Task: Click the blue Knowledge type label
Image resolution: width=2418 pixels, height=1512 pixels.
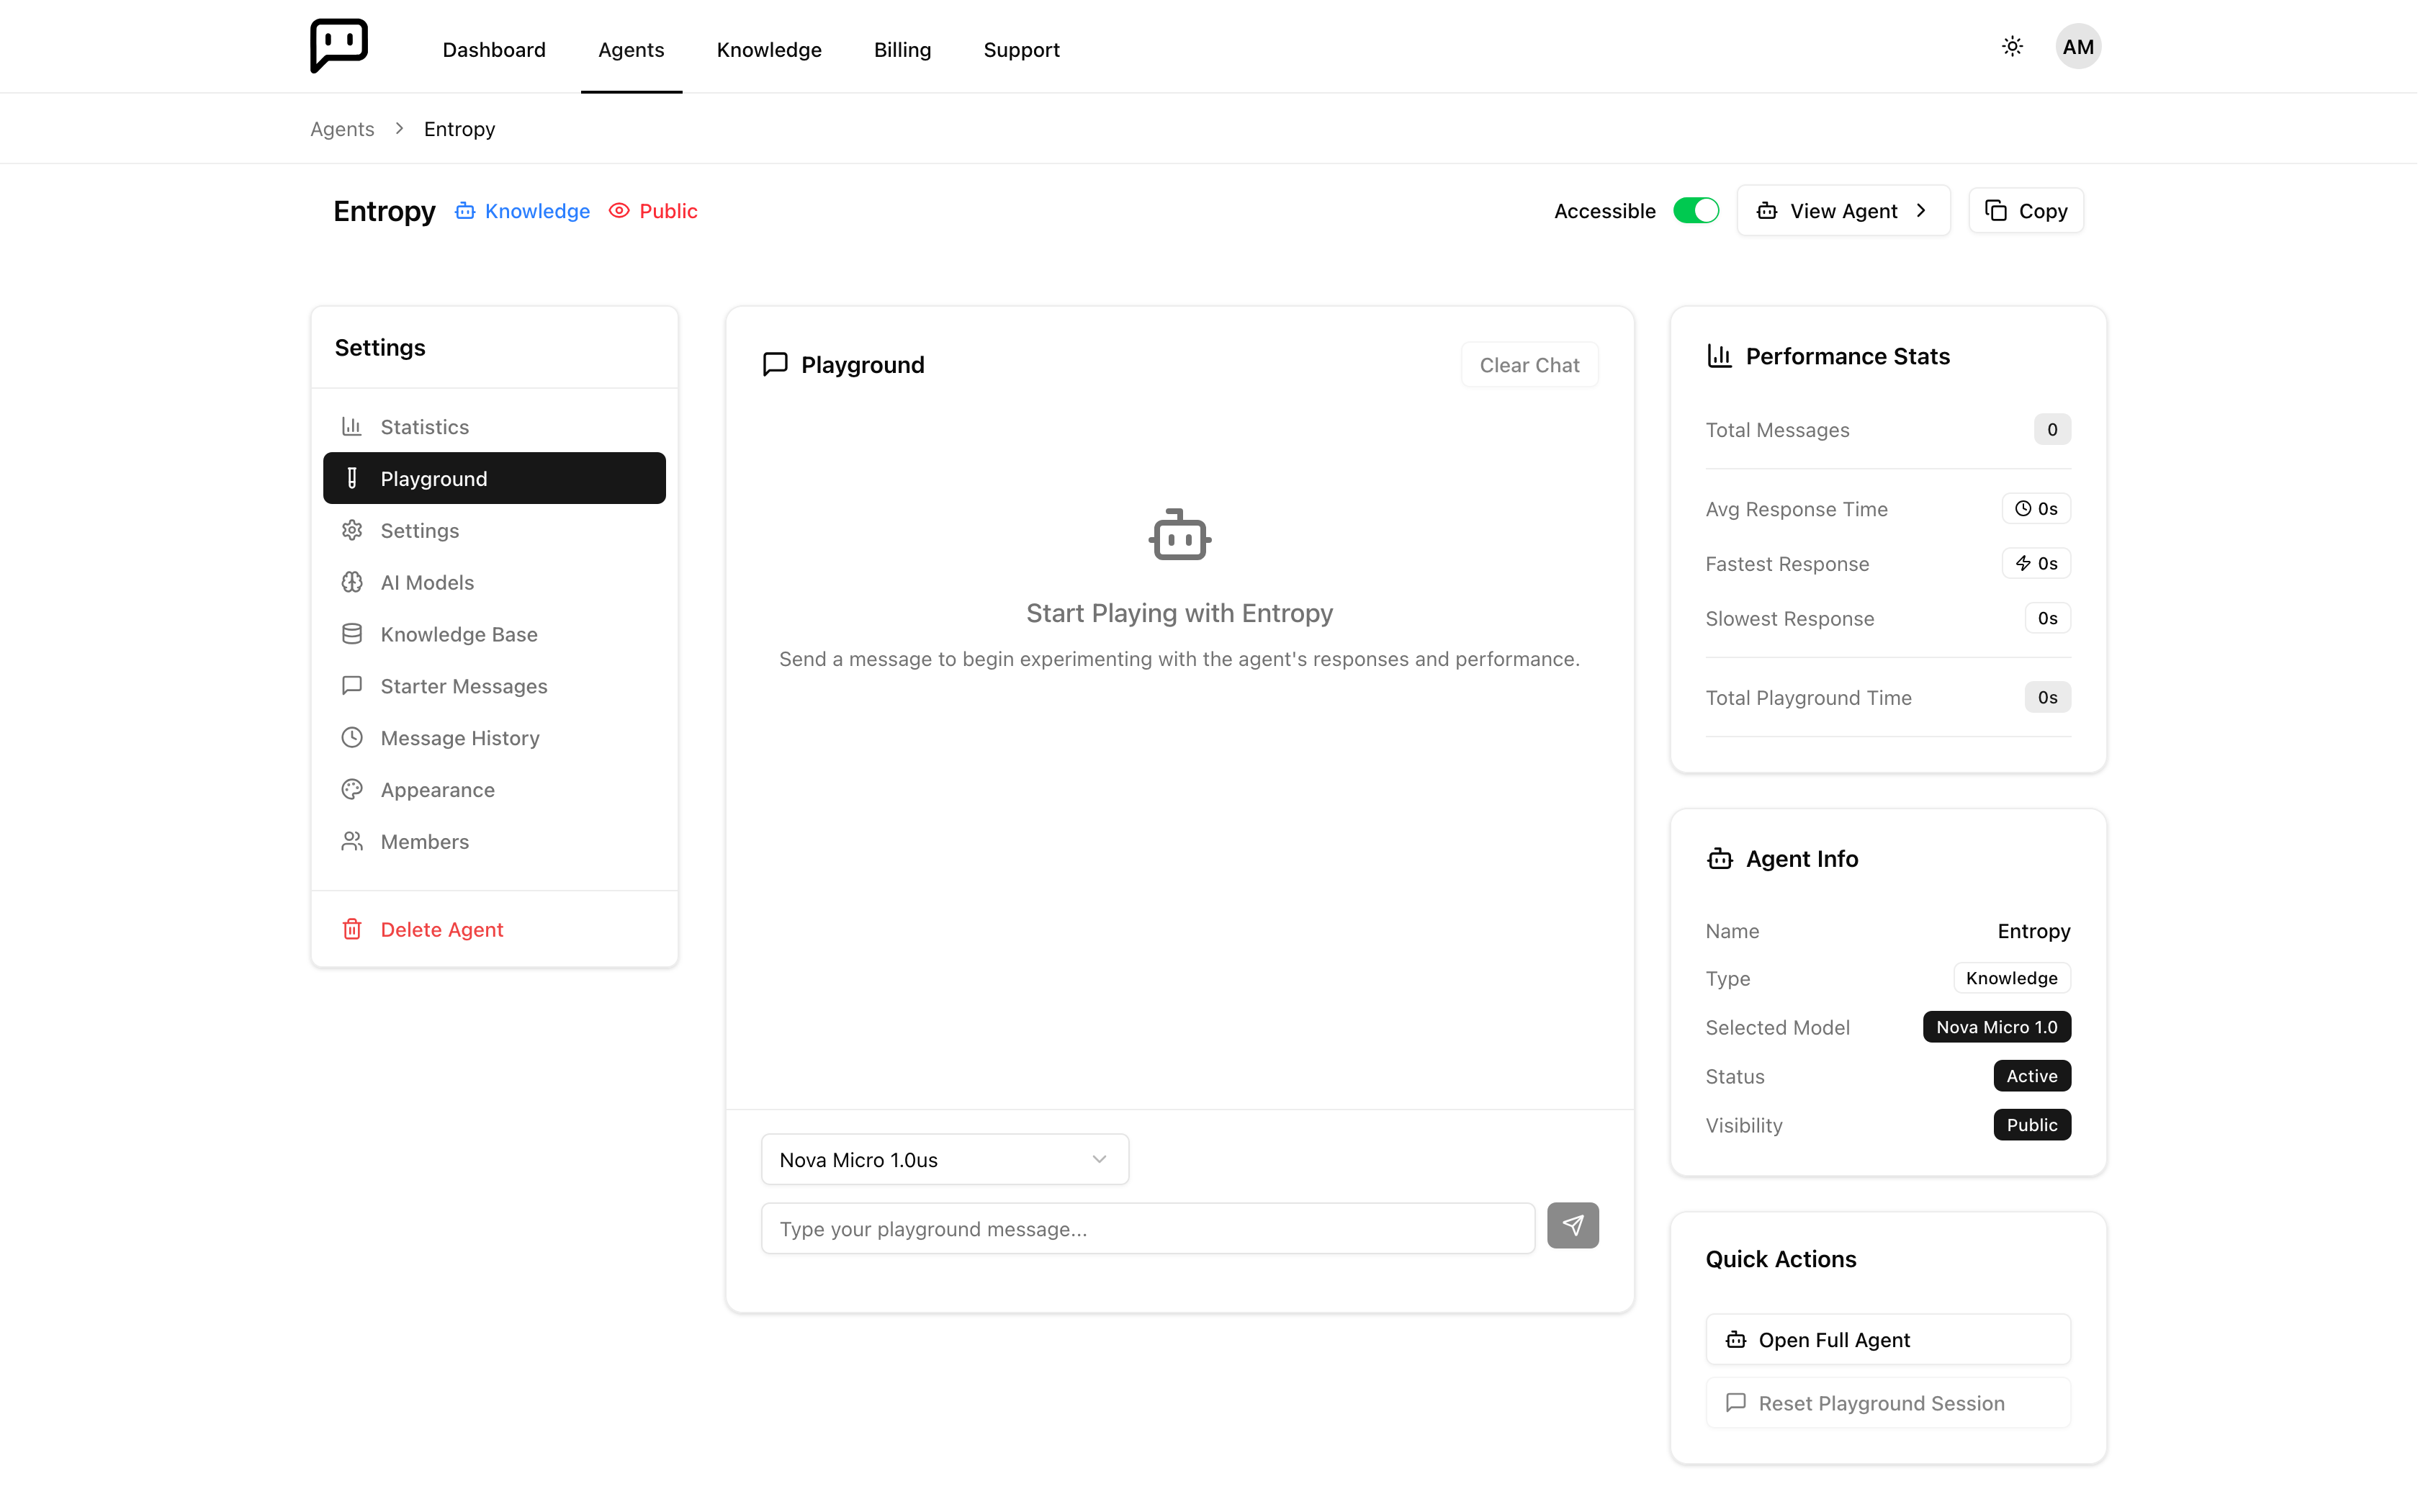Action: pyautogui.click(x=537, y=211)
